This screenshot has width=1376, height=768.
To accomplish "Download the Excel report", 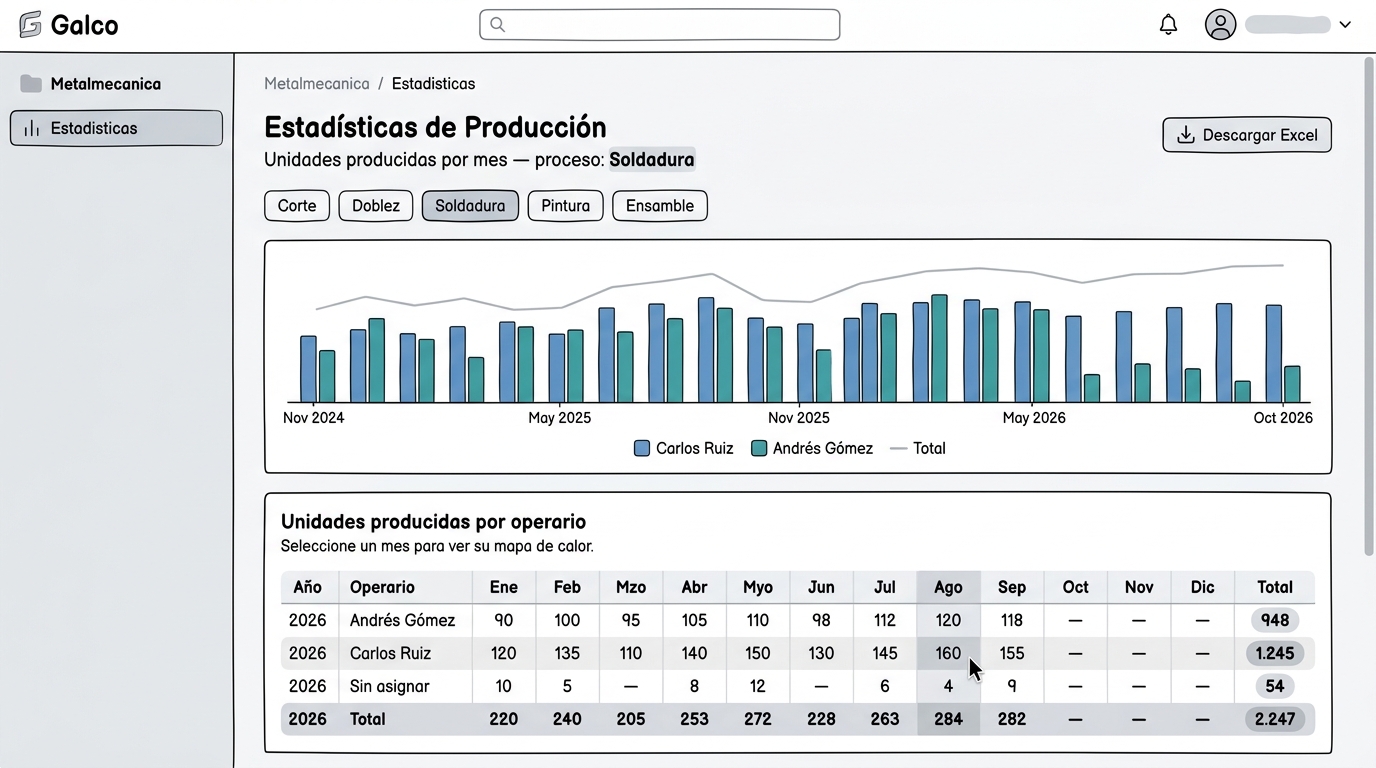I will click(1247, 135).
